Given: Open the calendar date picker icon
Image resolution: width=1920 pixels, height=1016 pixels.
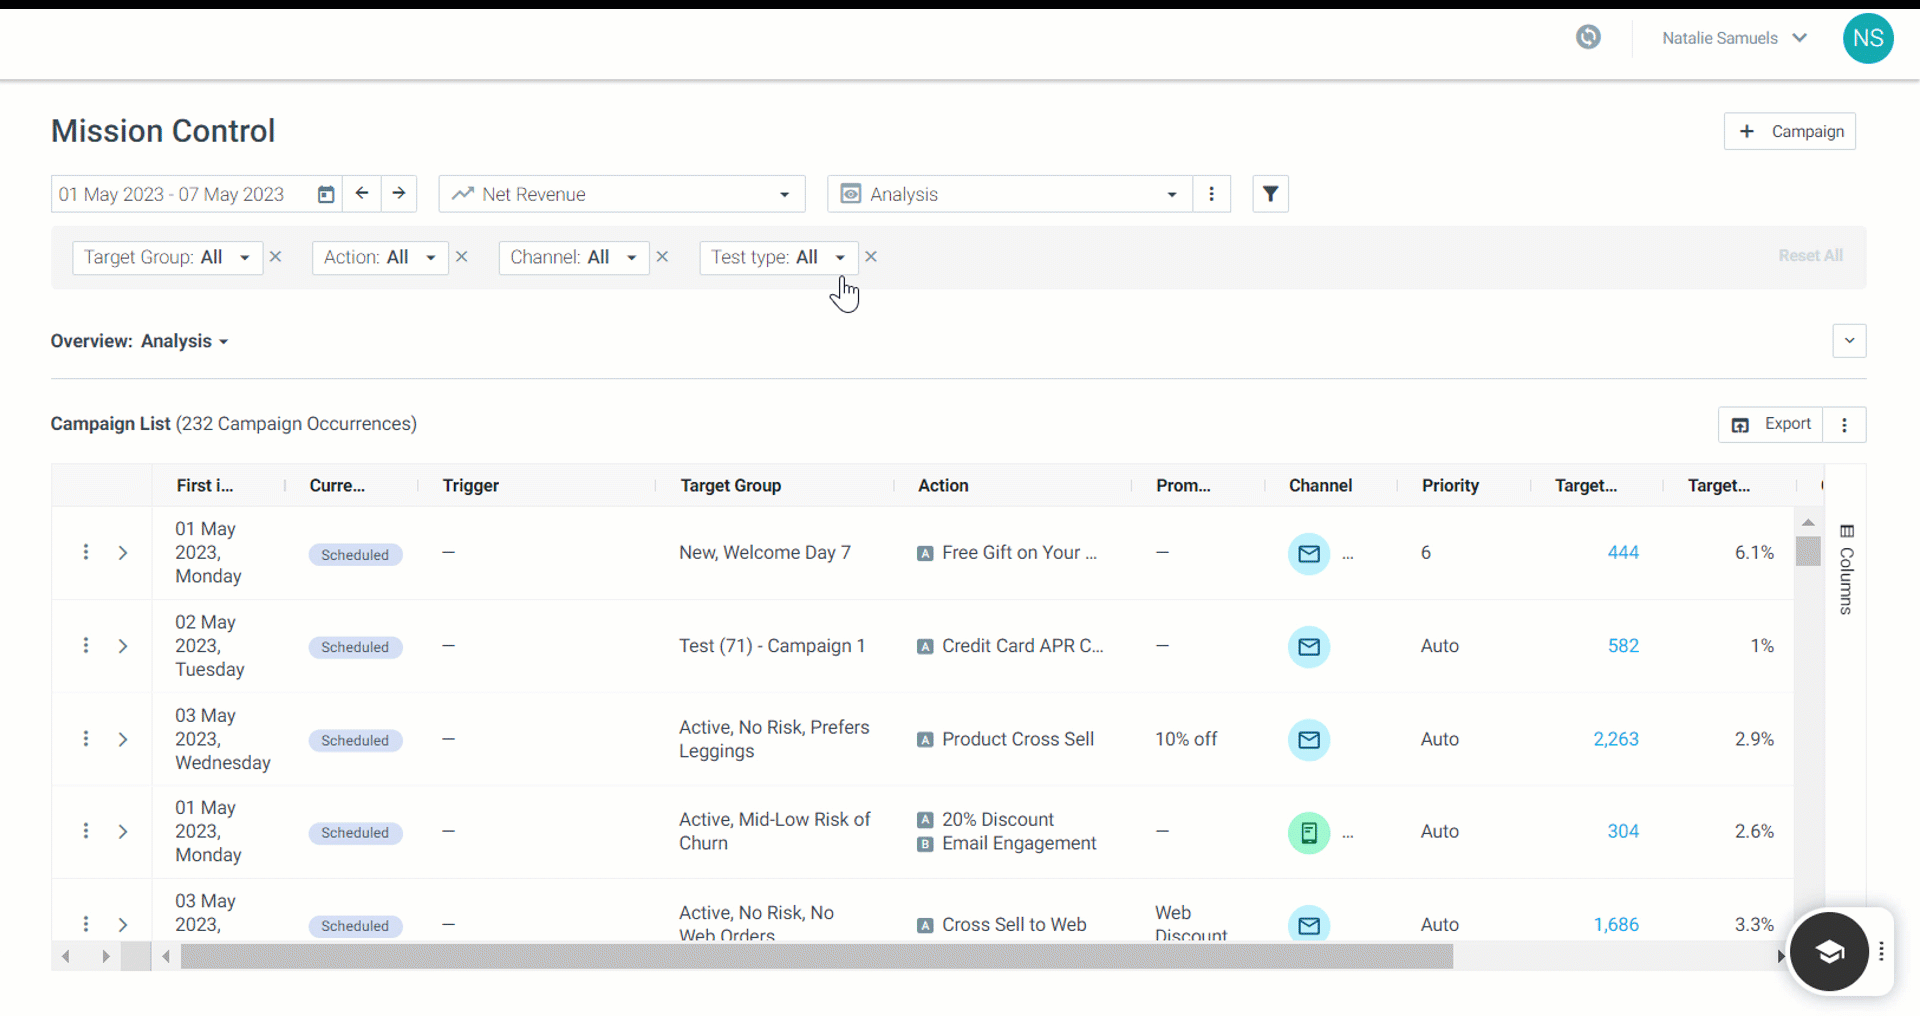Looking at the screenshot, I should [x=326, y=194].
